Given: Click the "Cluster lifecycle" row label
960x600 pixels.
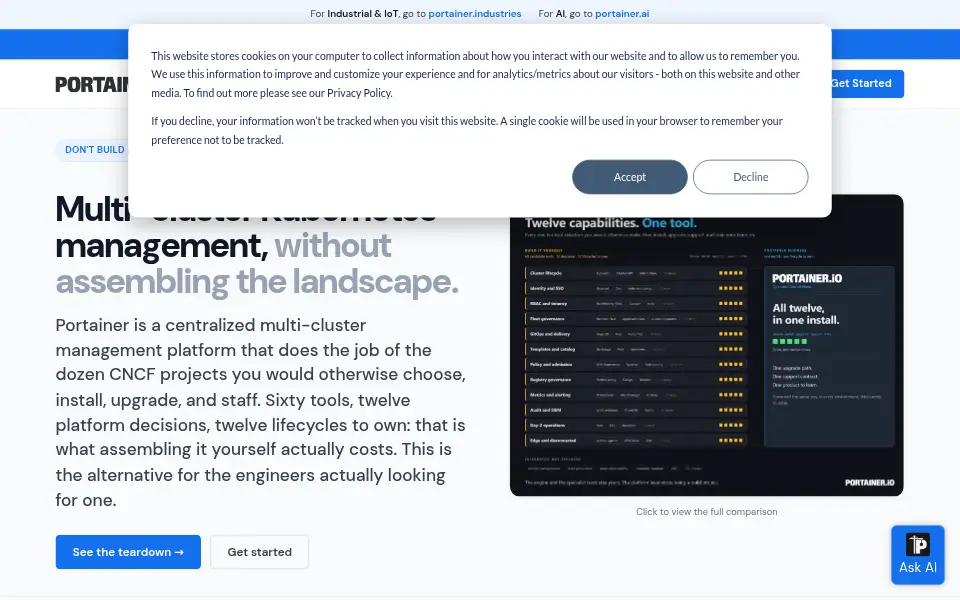Looking at the screenshot, I should coord(546,273).
